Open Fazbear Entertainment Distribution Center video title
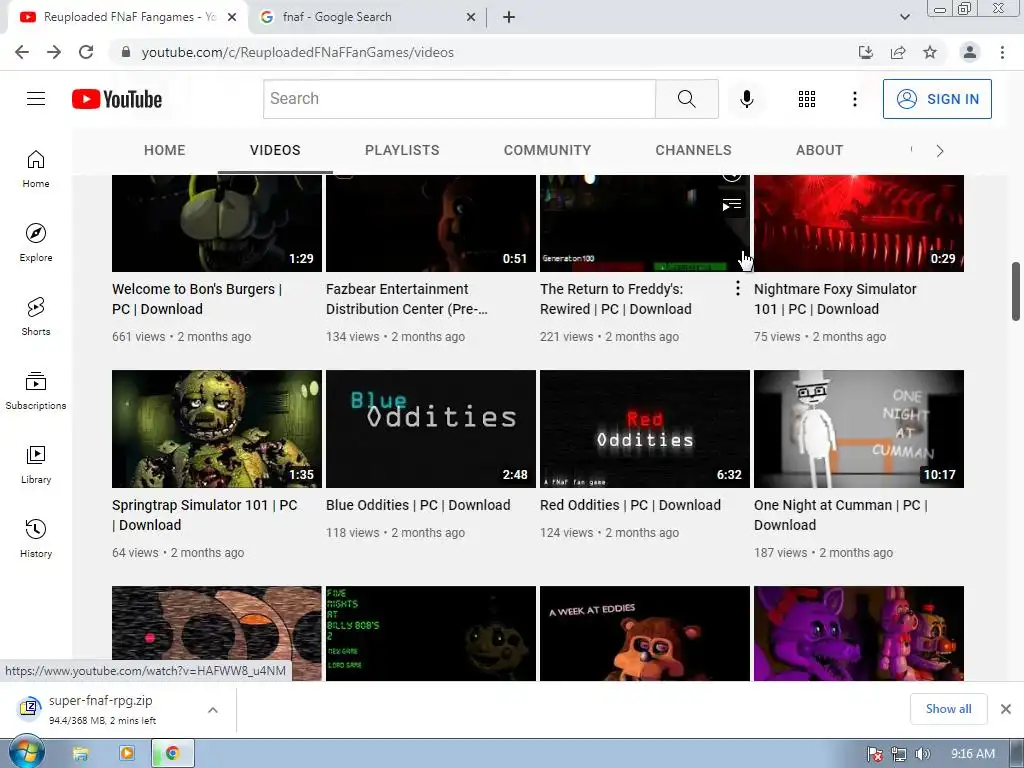1024x768 pixels. pos(407,298)
